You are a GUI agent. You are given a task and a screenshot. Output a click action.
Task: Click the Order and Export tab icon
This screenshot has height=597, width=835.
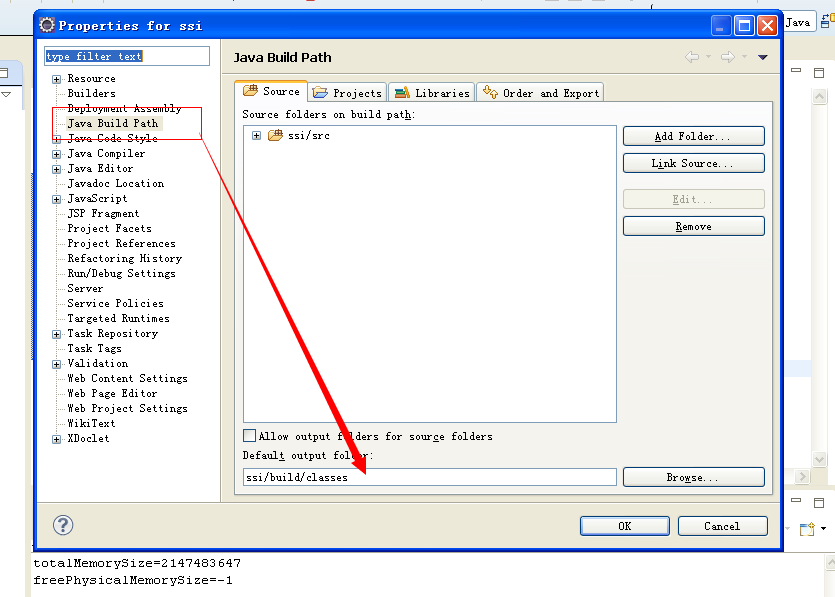(x=490, y=93)
